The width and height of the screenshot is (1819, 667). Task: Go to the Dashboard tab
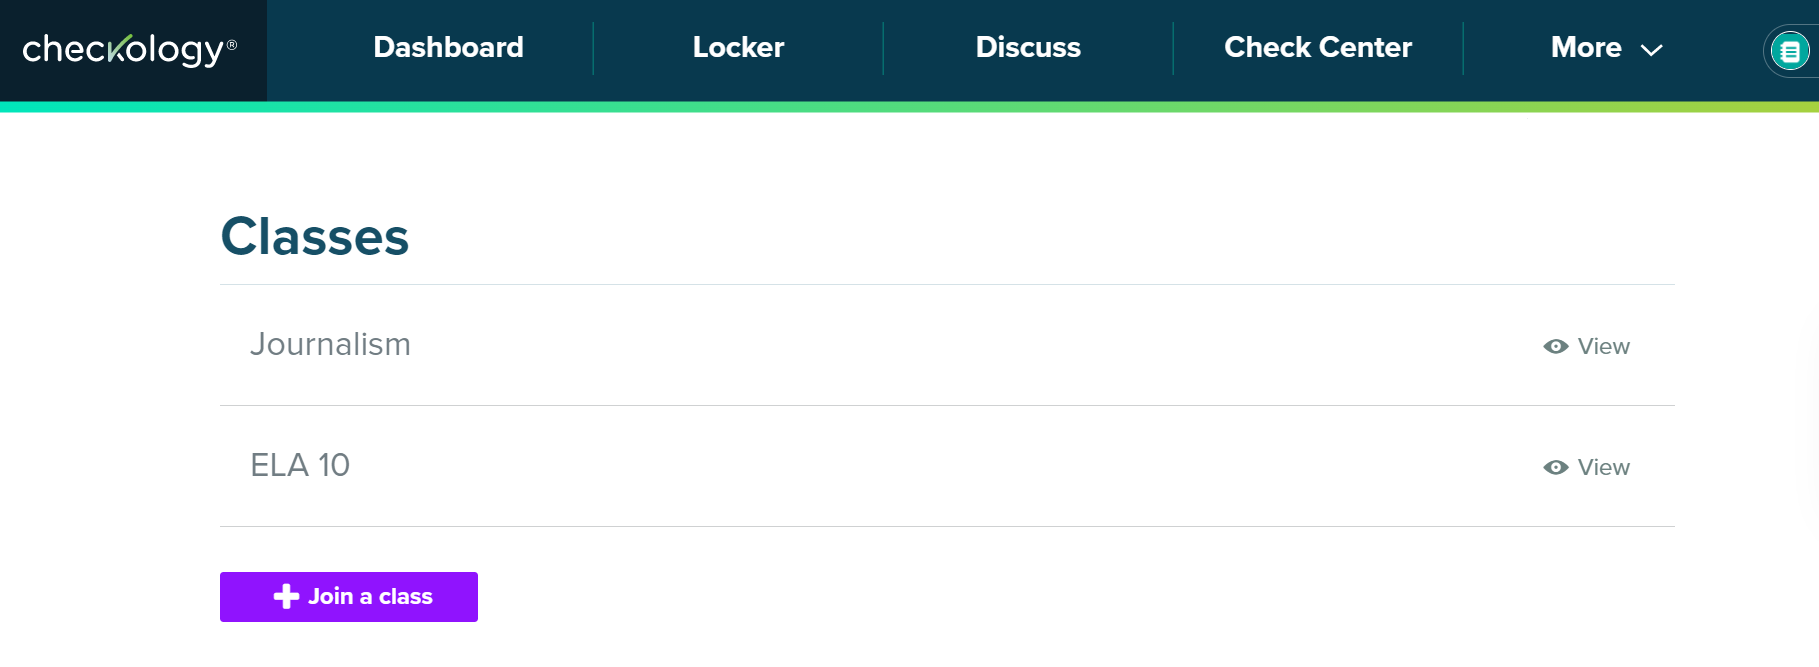pos(448,47)
